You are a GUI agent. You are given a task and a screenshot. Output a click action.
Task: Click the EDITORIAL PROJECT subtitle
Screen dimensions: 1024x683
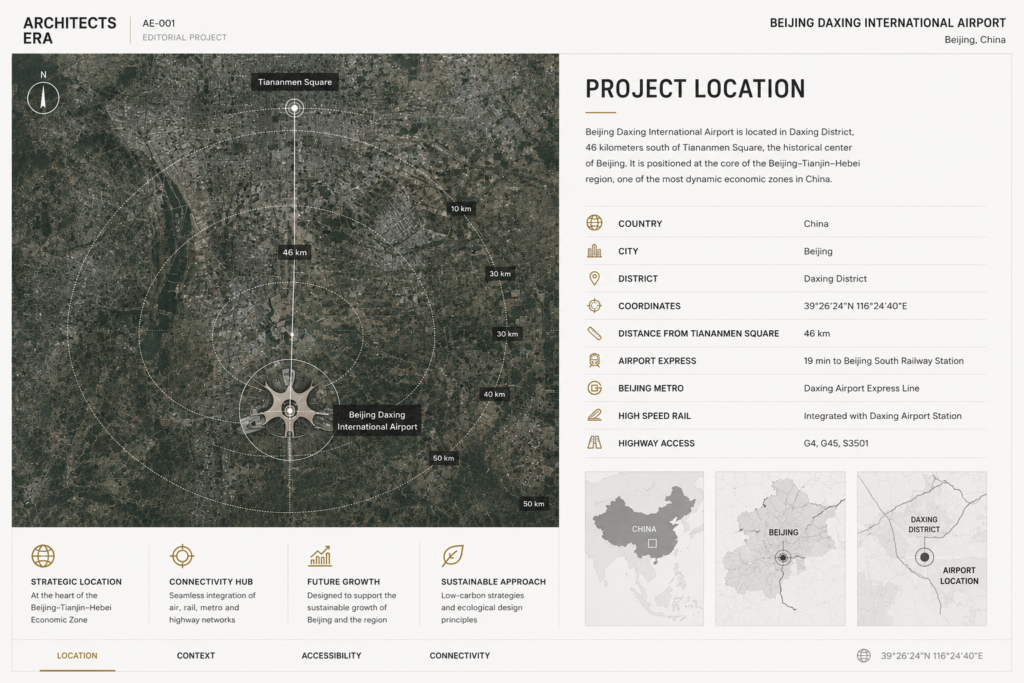coord(185,37)
